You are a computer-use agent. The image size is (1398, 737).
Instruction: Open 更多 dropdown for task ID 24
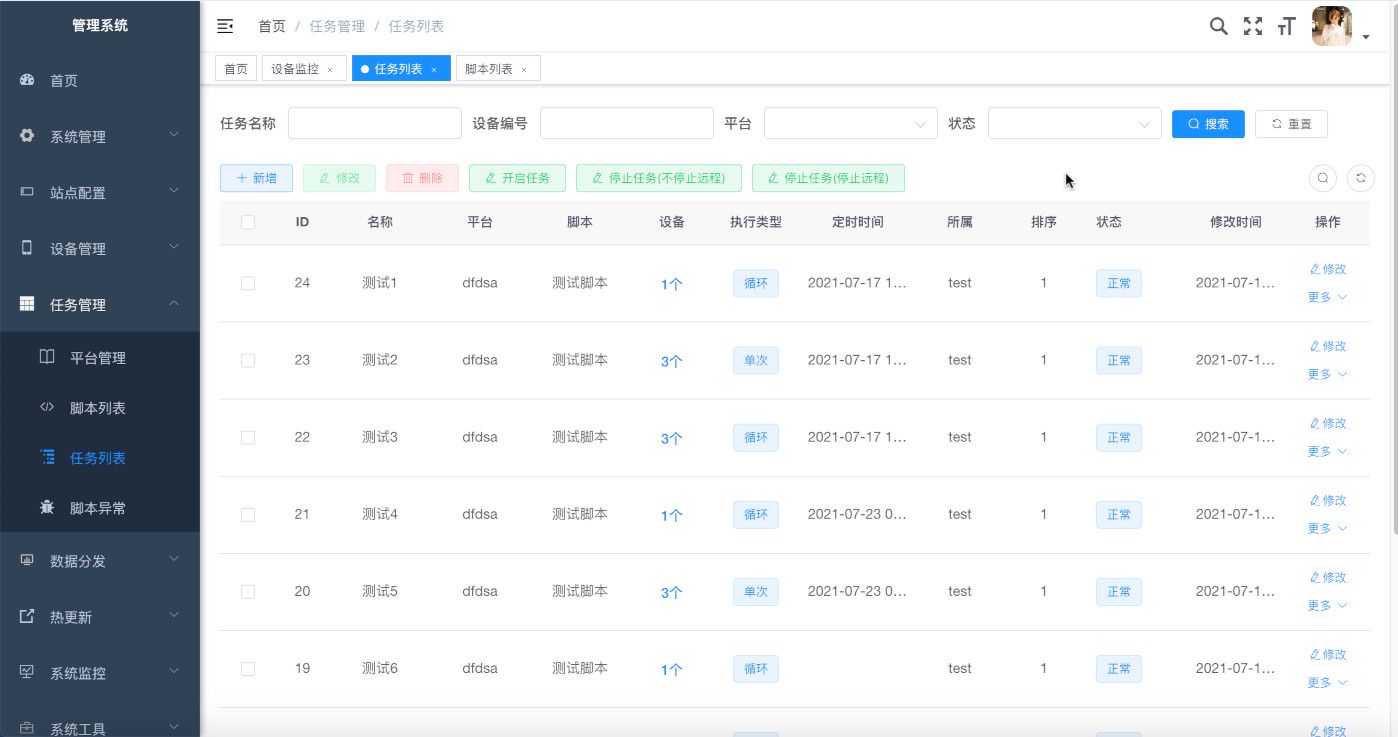(1327, 297)
